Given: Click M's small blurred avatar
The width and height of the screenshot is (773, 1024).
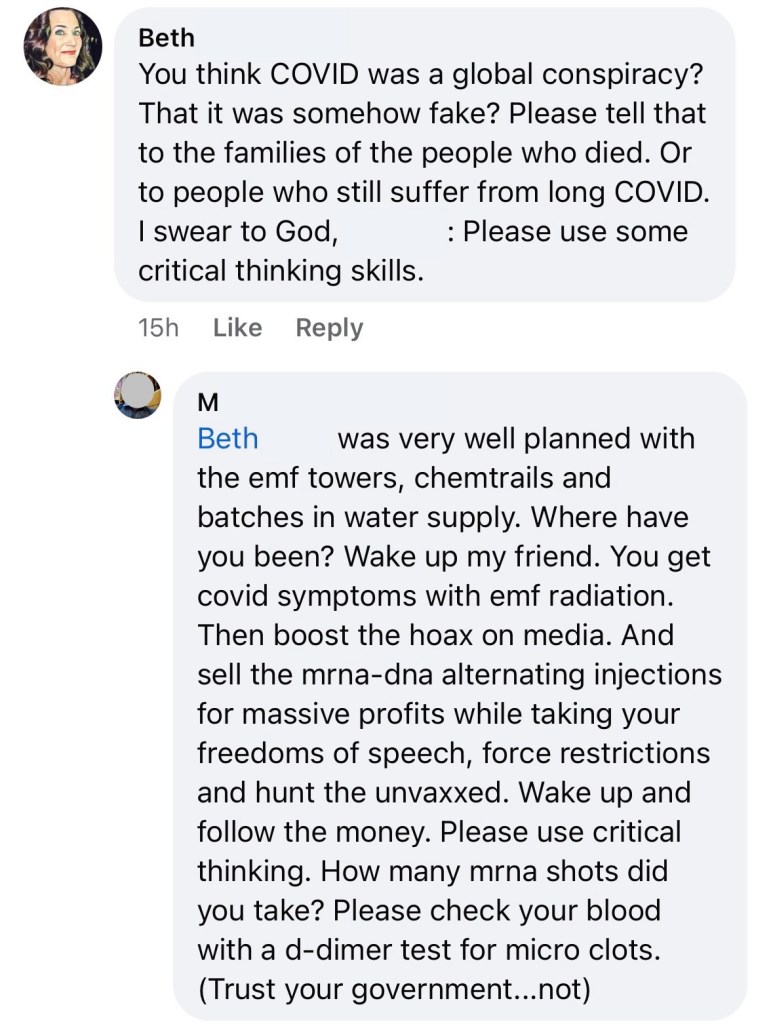Looking at the screenshot, I should [x=137, y=394].
